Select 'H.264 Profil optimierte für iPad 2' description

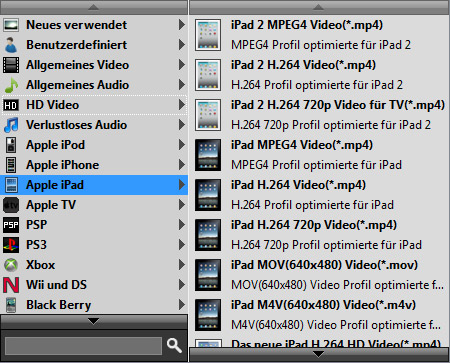[317, 85]
